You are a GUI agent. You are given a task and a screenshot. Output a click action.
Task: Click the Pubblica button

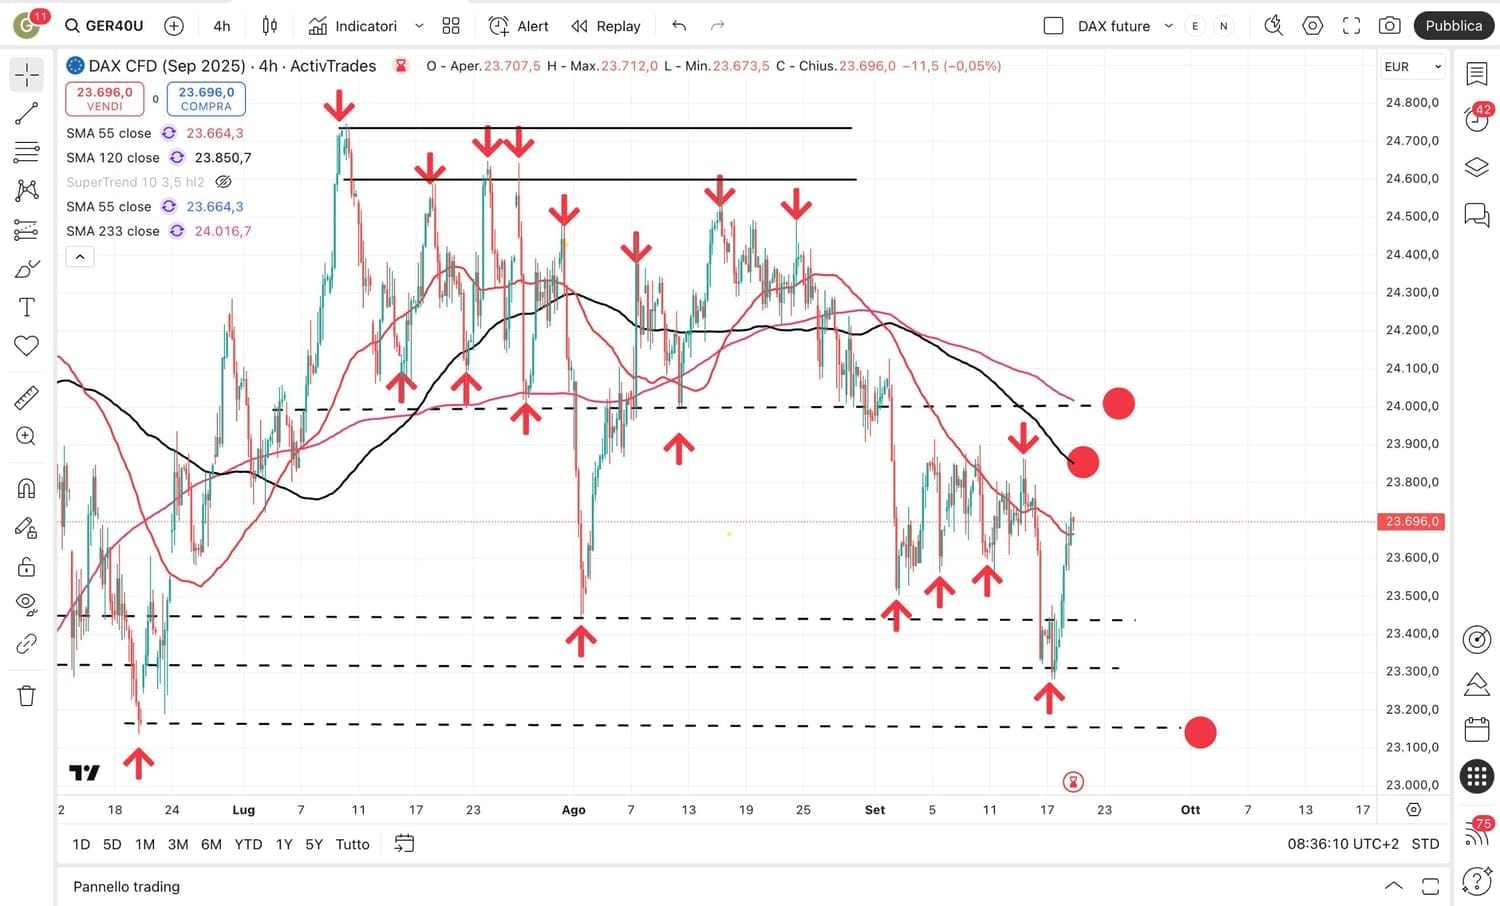pyautogui.click(x=1454, y=26)
